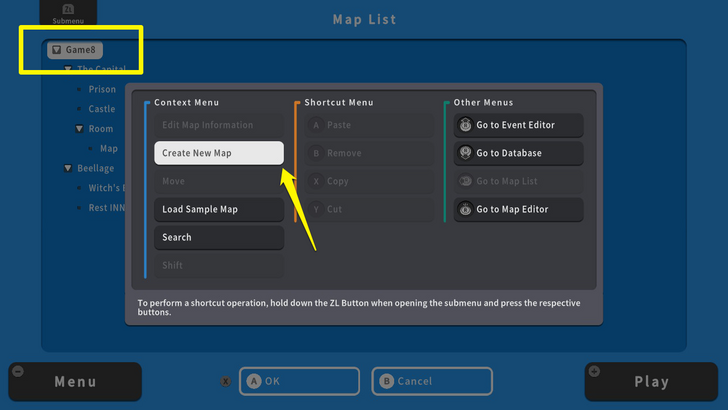Click the Other Menus heading

coord(483,102)
